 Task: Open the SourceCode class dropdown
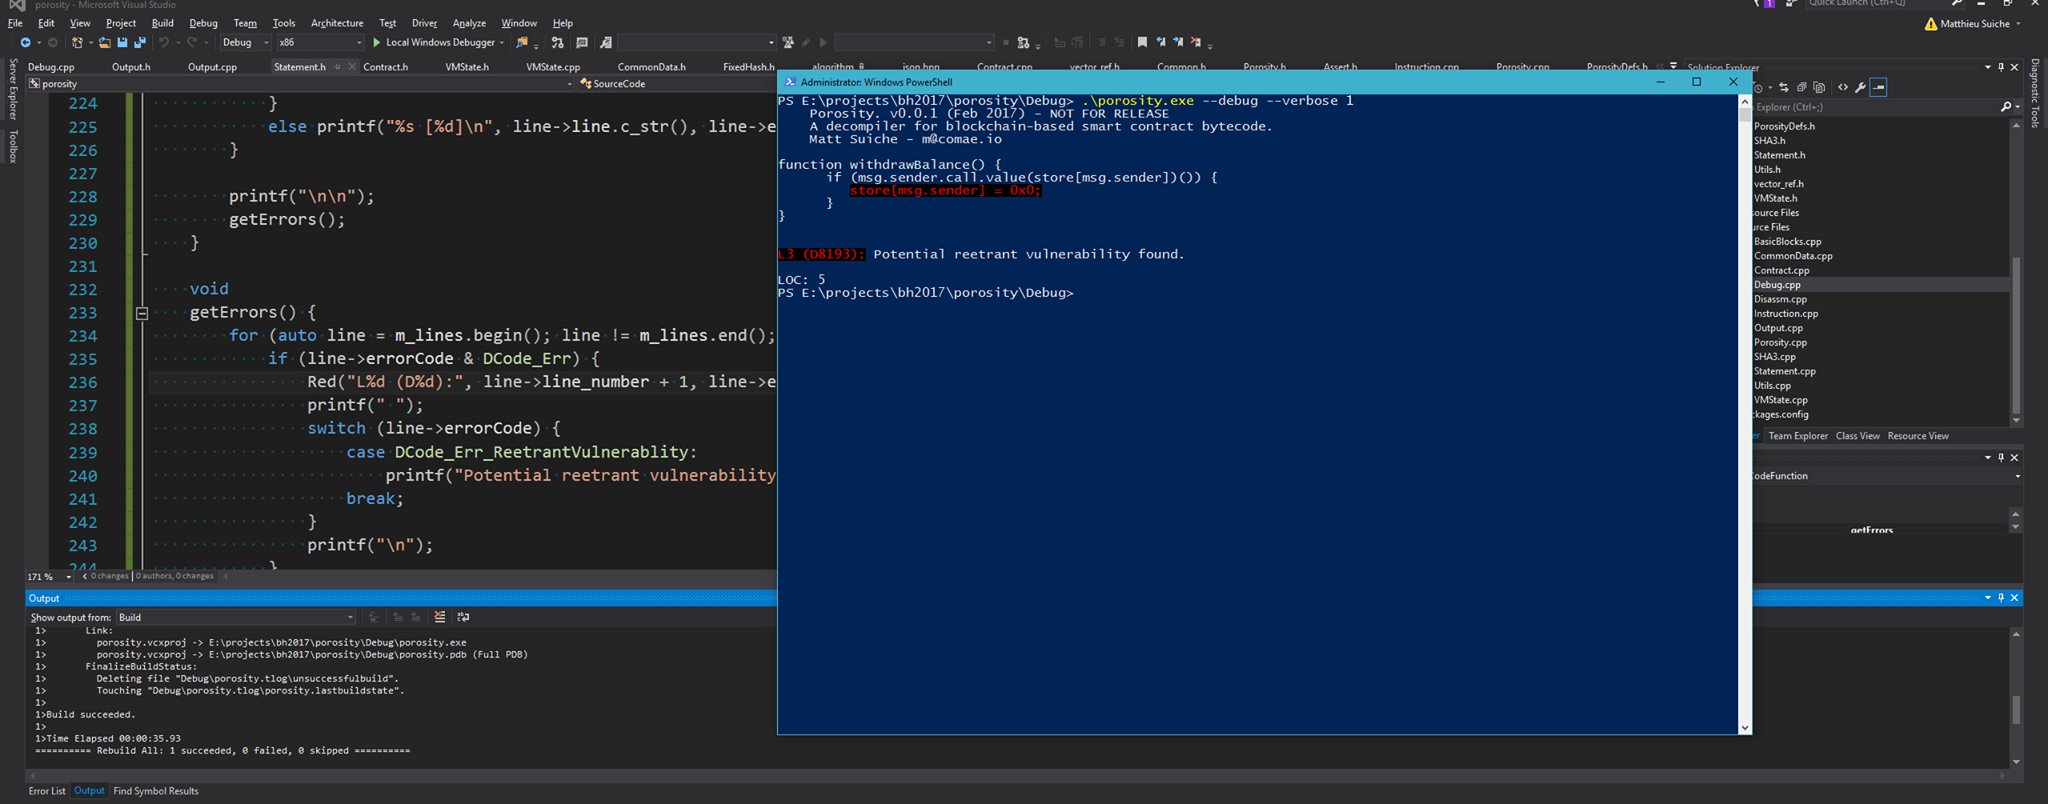tap(677, 84)
